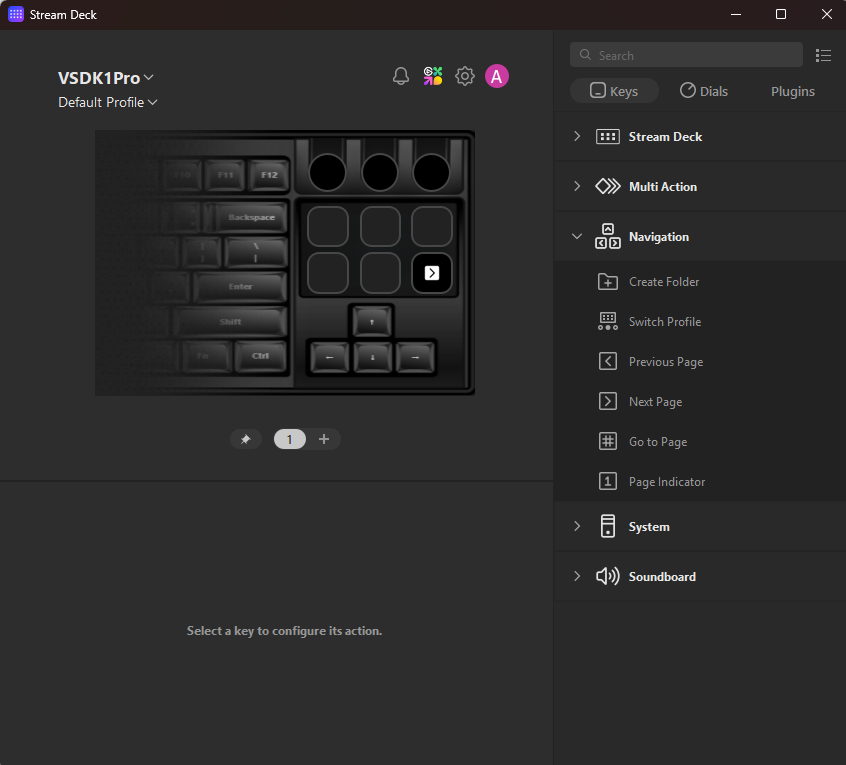Click the Create Folder icon
The width and height of the screenshot is (846, 765).
point(608,282)
